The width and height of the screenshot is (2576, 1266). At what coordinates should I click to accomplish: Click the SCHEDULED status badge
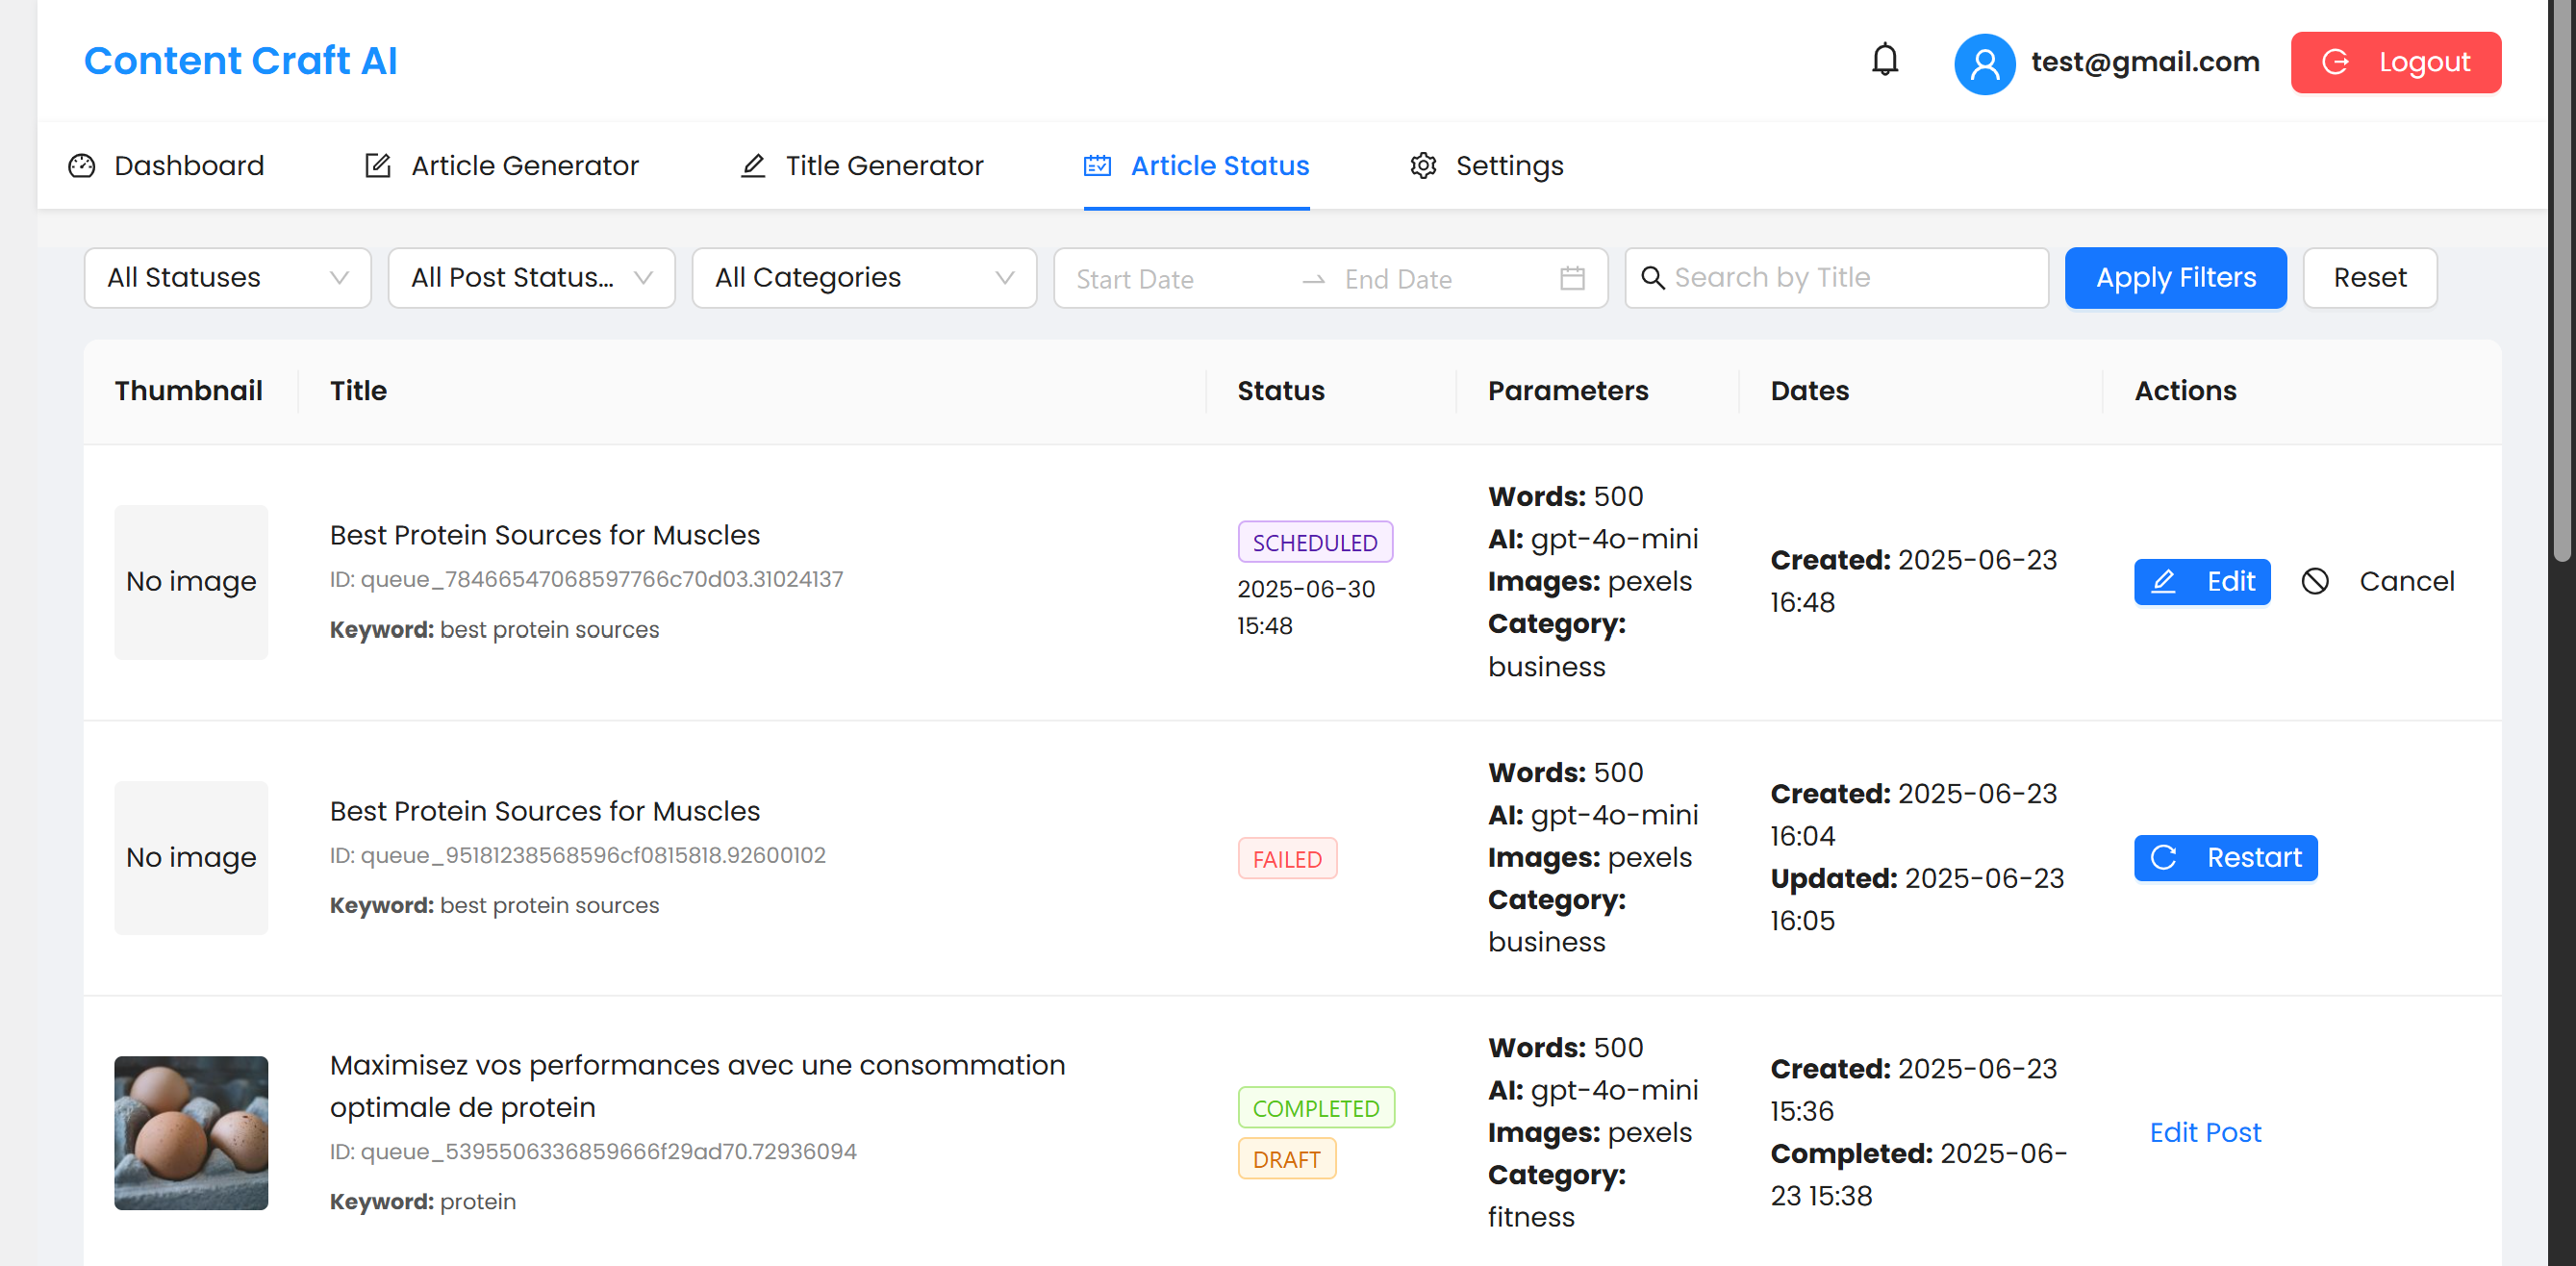(1314, 542)
